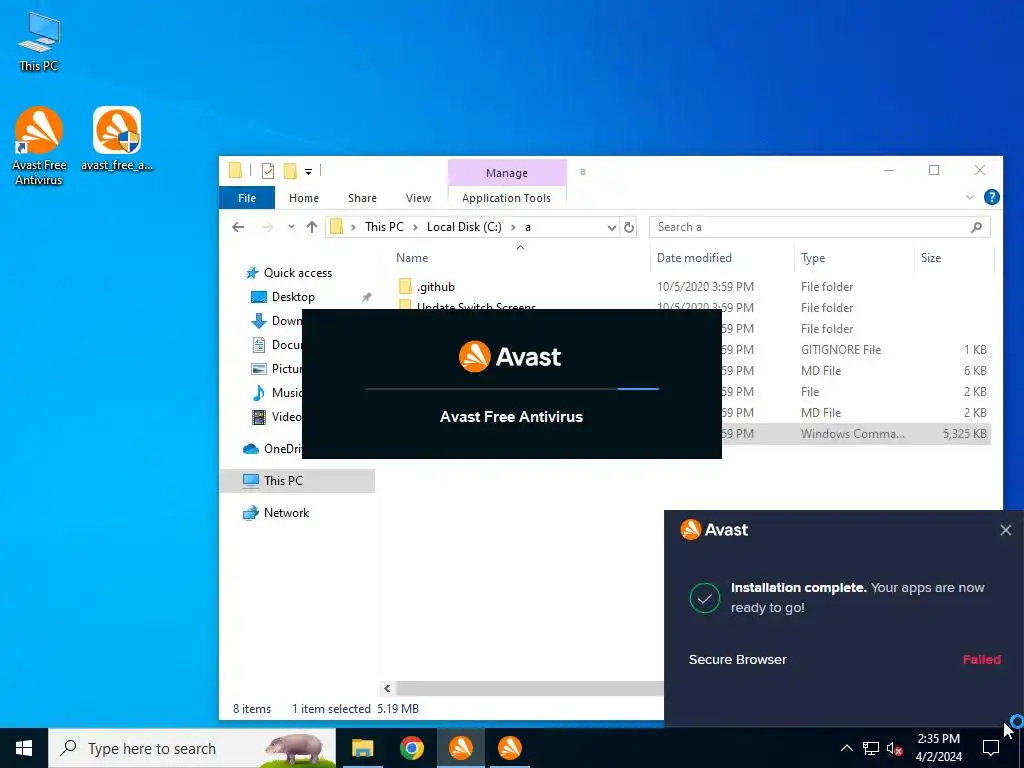This screenshot has height=768, width=1024.
Task: Click the Forward arrow in Explorer
Action: (x=267, y=227)
